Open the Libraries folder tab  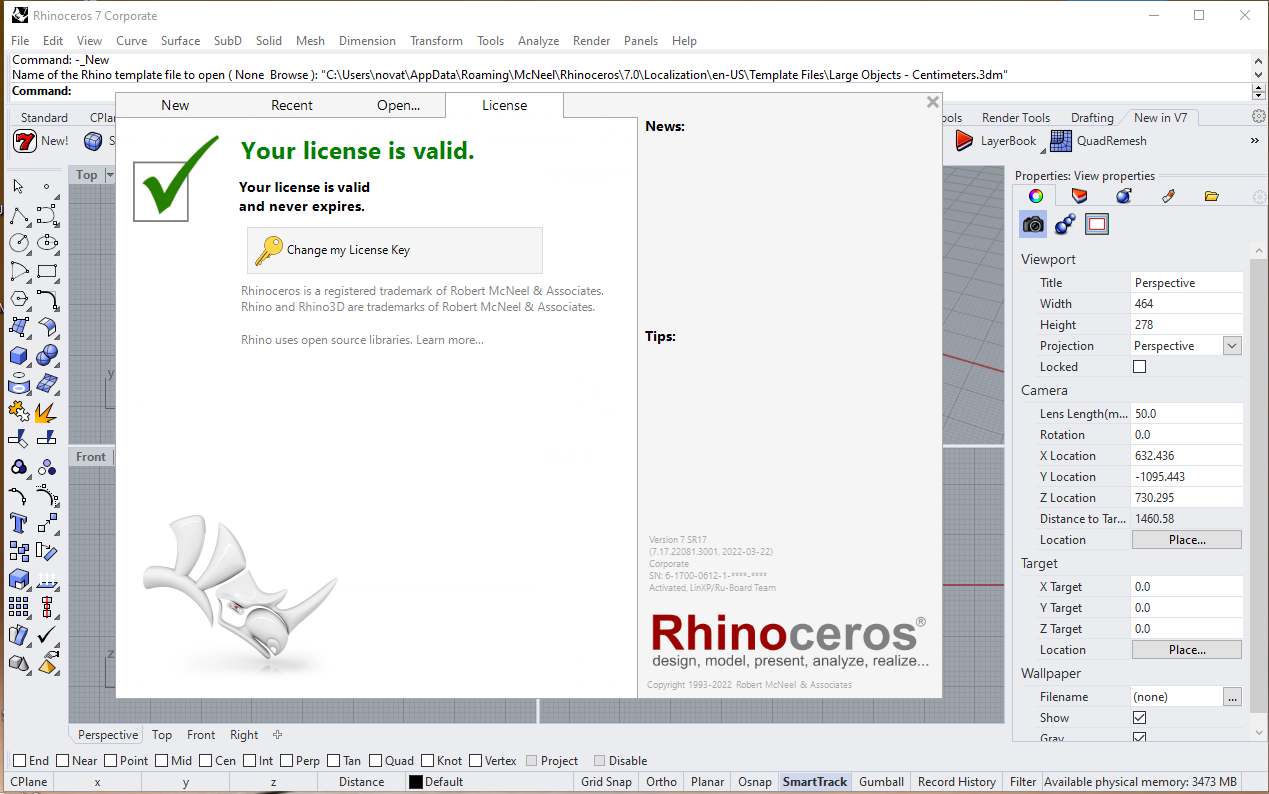click(1212, 196)
